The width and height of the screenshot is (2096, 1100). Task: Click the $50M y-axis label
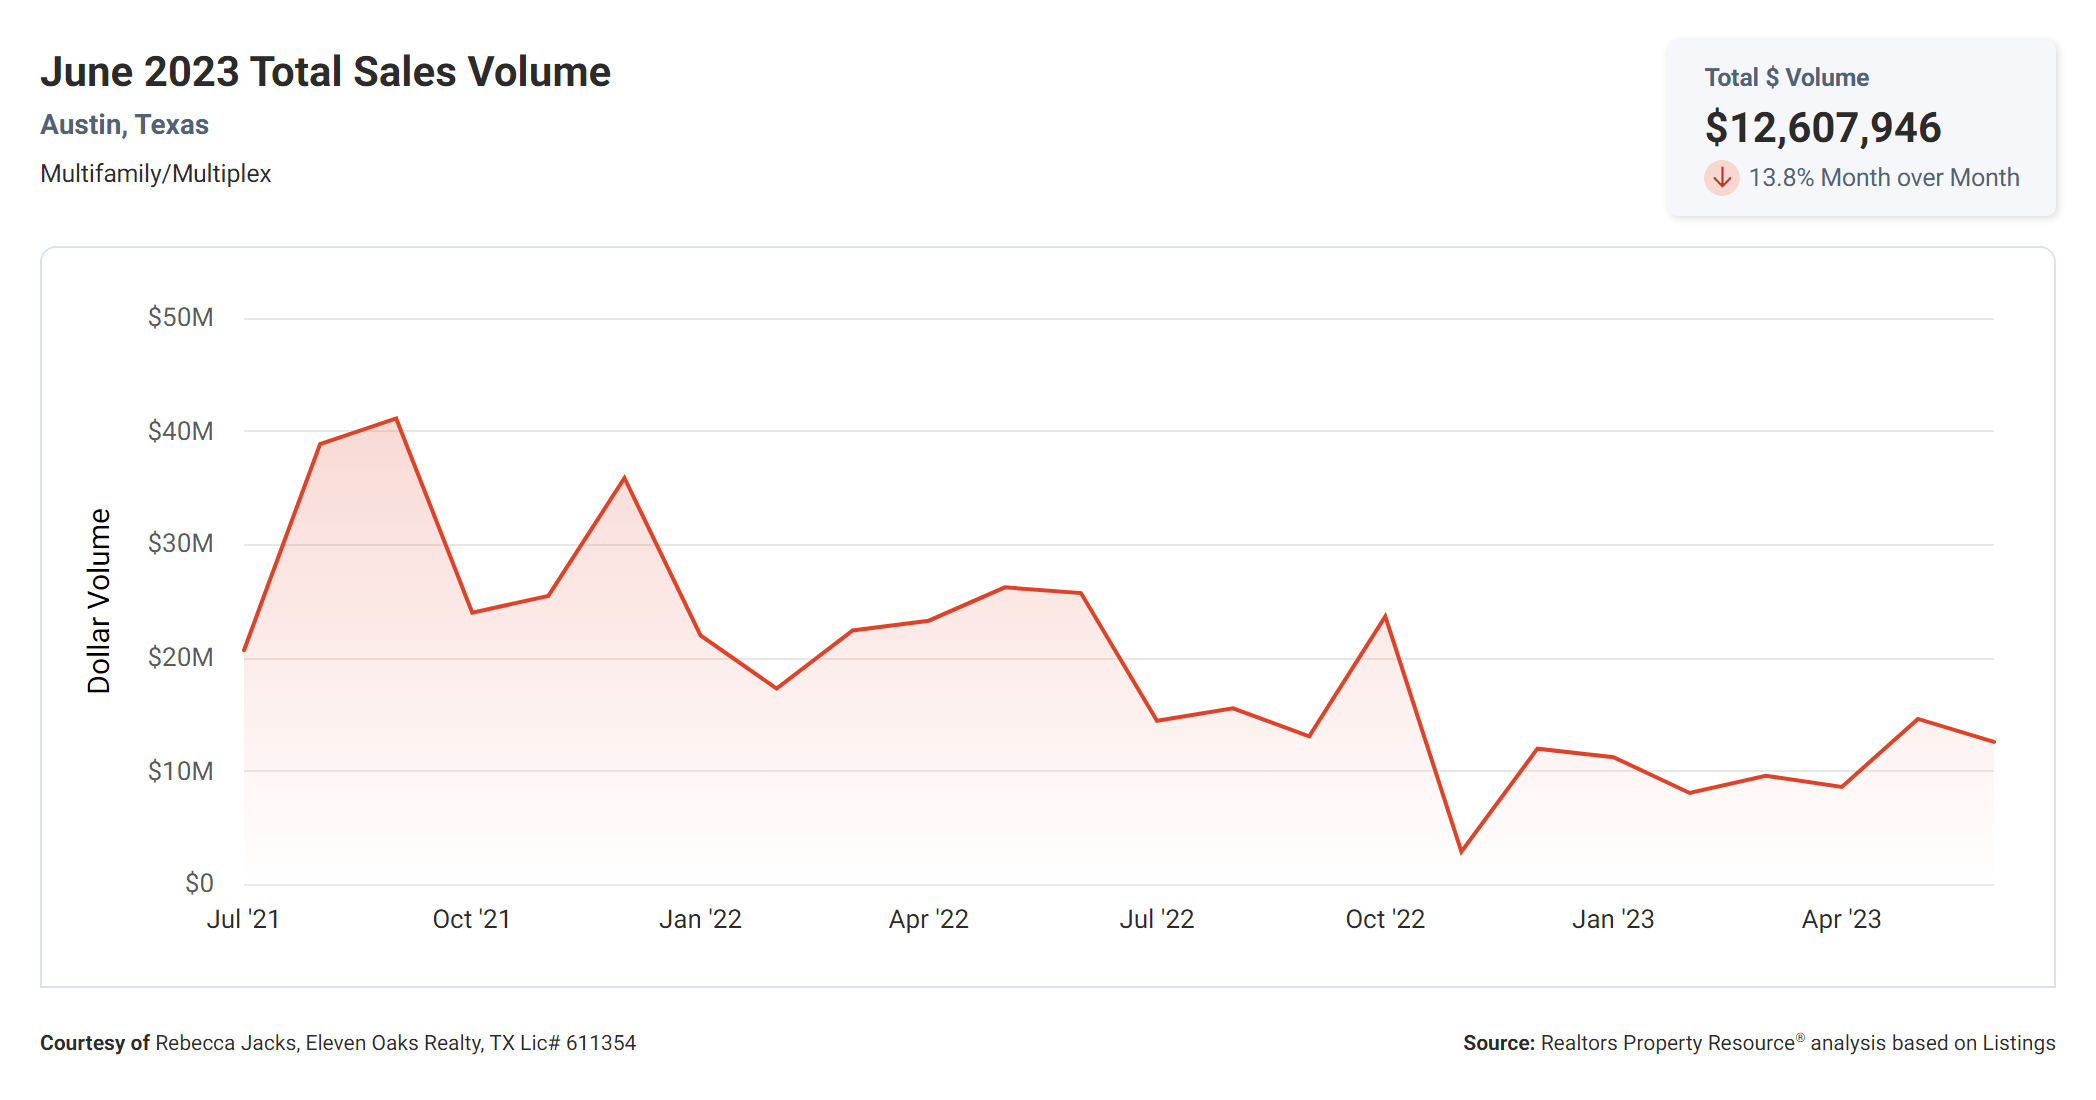181,318
